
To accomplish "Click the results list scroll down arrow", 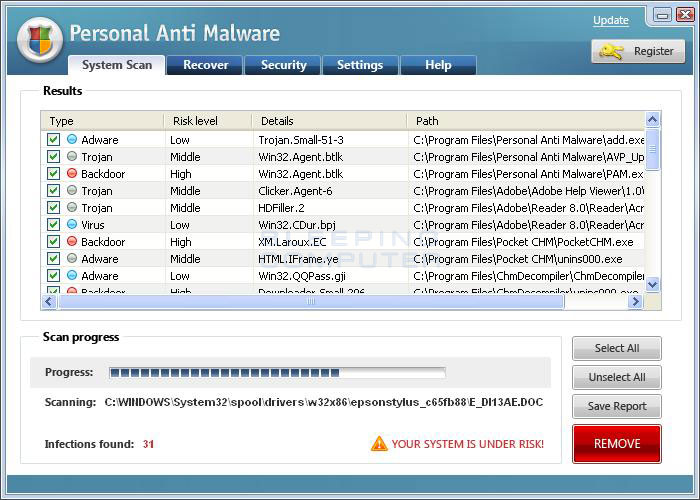I will [652, 284].
